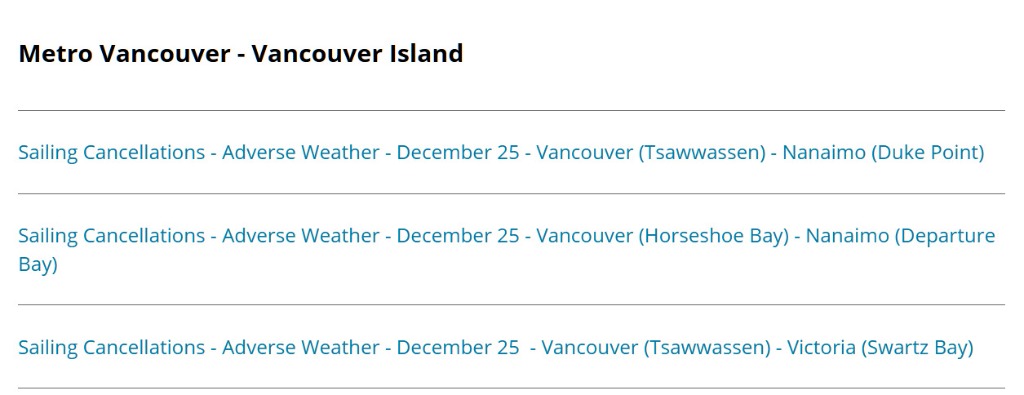Click 'Nanaimo (Duke Point)' text in first link
The width and height of the screenshot is (1024, 395).
coord(883,153)
